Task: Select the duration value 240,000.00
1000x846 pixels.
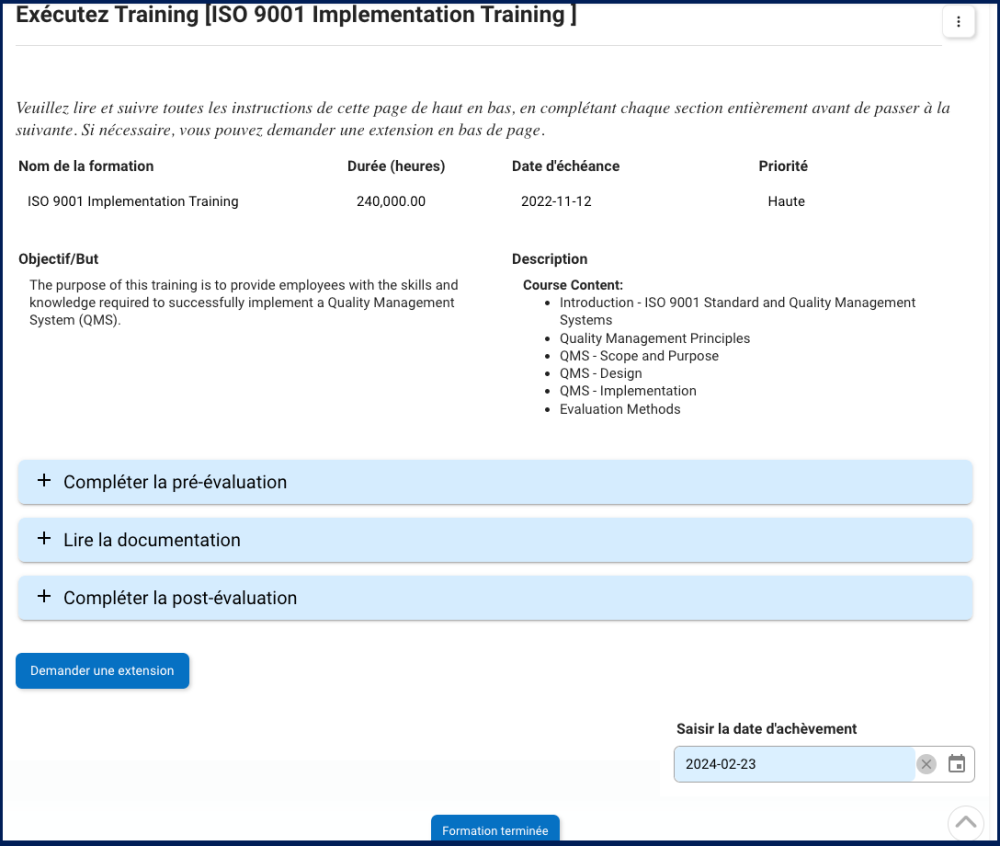Action: tap(390, 201)
